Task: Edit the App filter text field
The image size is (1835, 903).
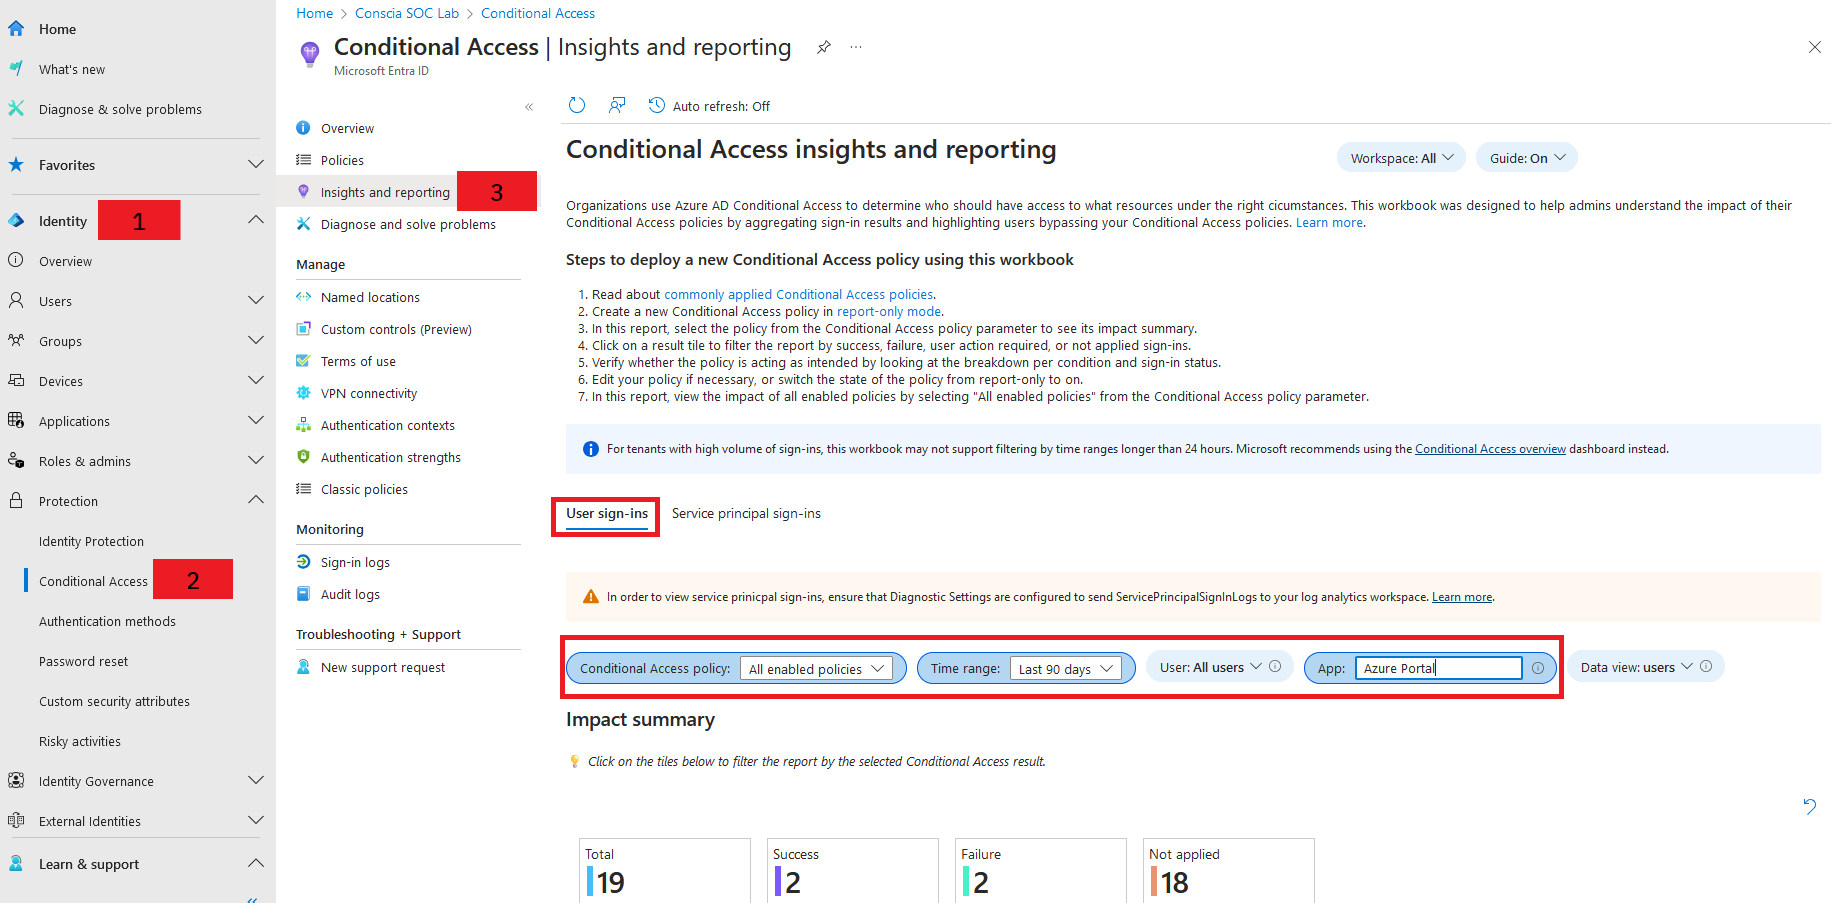Action: tap(1437, 667)
